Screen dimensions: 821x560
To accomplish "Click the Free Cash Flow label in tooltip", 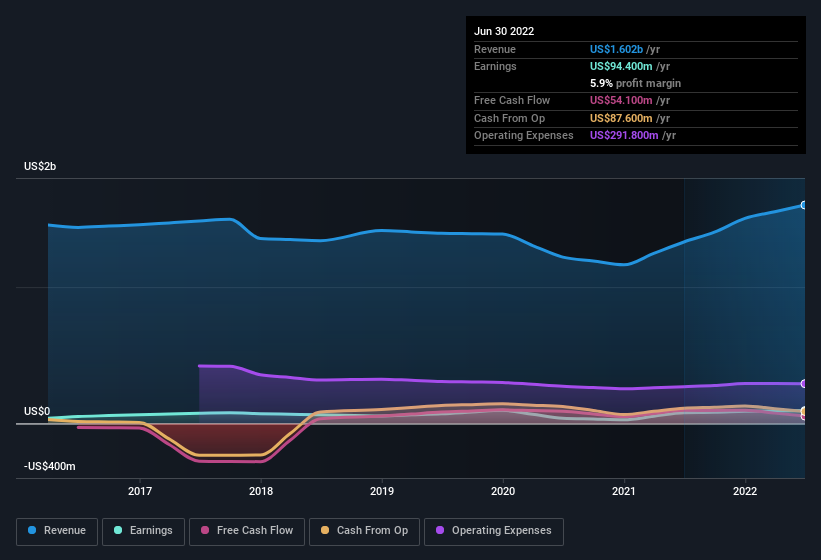I will click(x=512, y=100).
